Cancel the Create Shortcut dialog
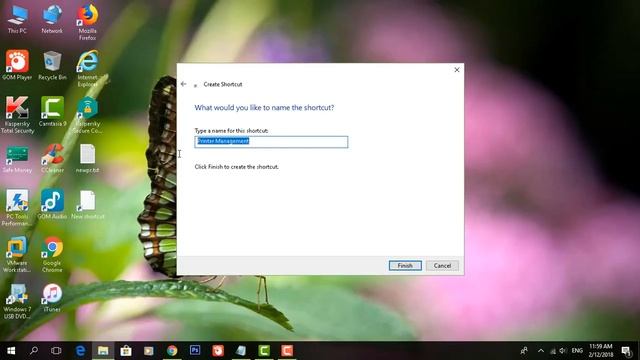 [x=442, y=265]
